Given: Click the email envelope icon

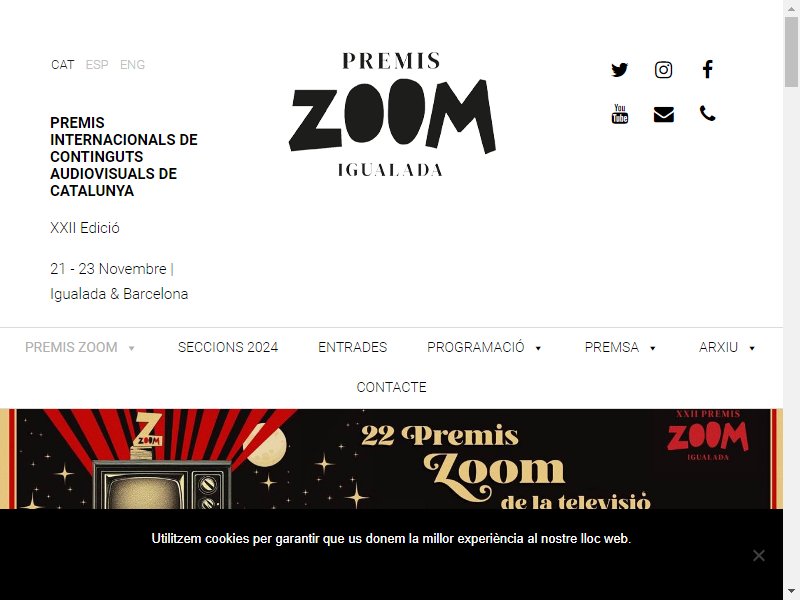Looking at the screenshot, I should tap(663, 114).
